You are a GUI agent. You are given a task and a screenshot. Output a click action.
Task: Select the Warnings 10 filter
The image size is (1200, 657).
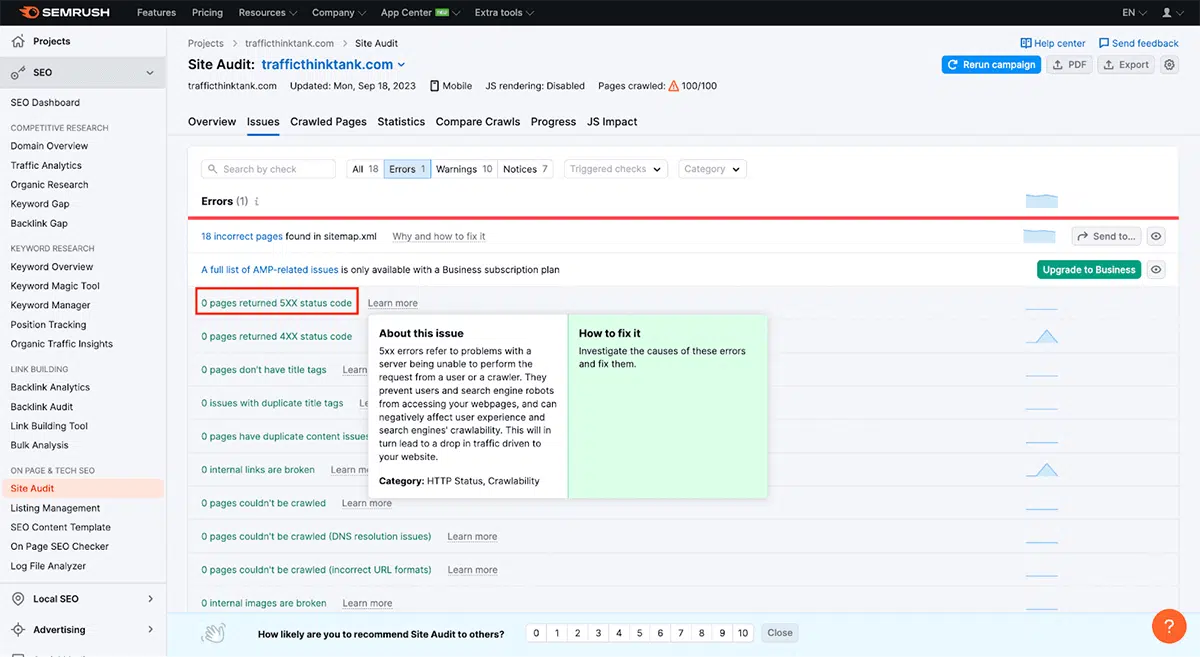click(x=464, y=169)
